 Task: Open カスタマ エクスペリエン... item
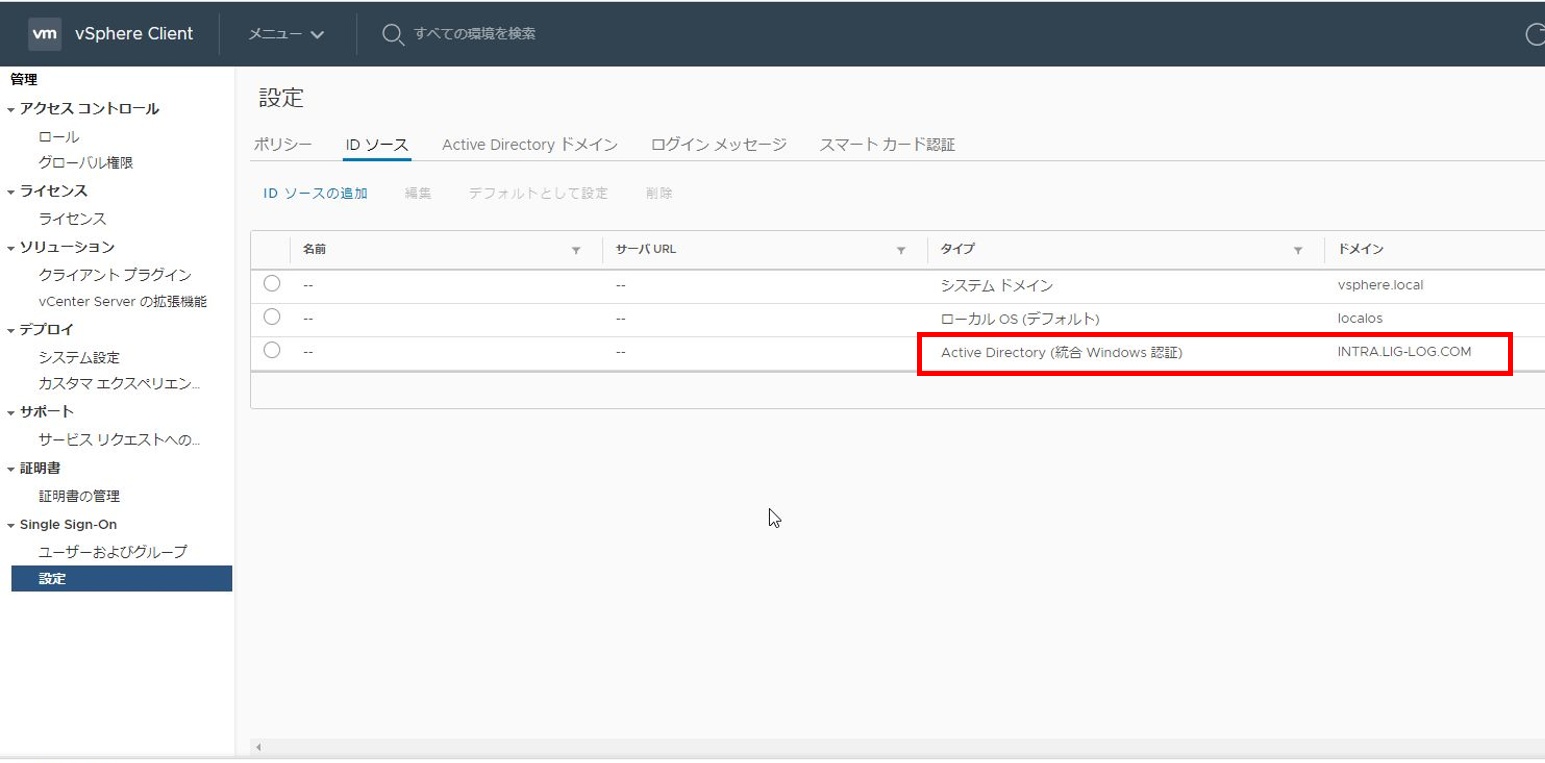[120, 383]
